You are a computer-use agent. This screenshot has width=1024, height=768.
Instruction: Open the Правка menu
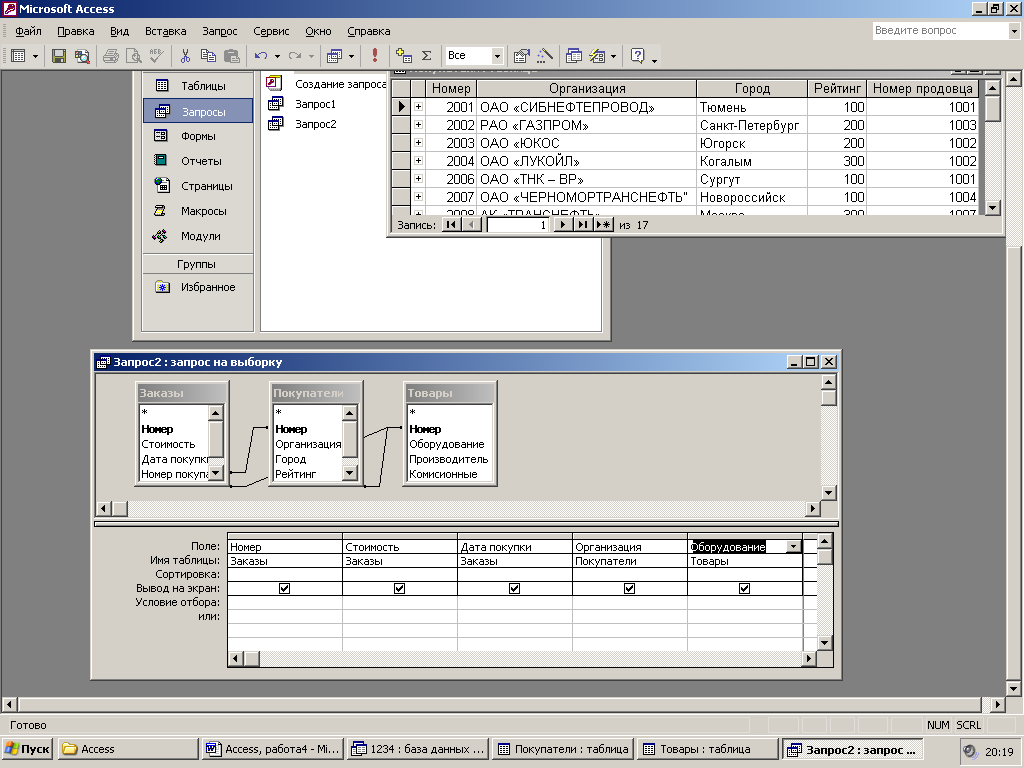pos(76,31)
